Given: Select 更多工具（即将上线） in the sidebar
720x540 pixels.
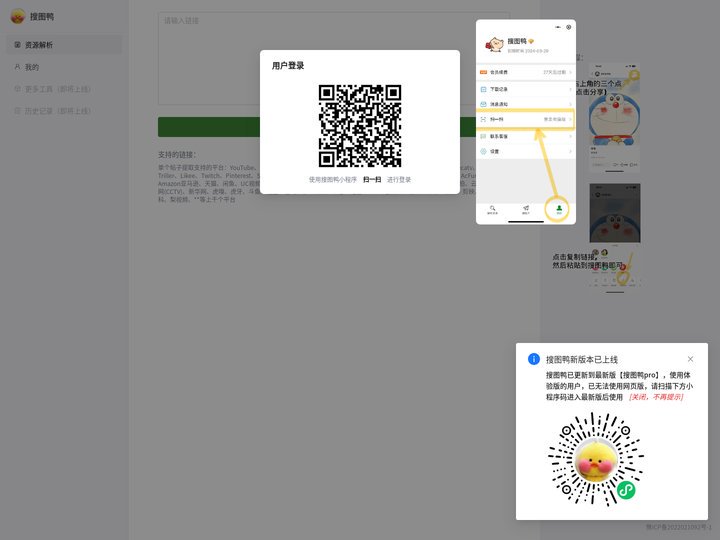Looking at the screenshot, I should click(64, 89).
